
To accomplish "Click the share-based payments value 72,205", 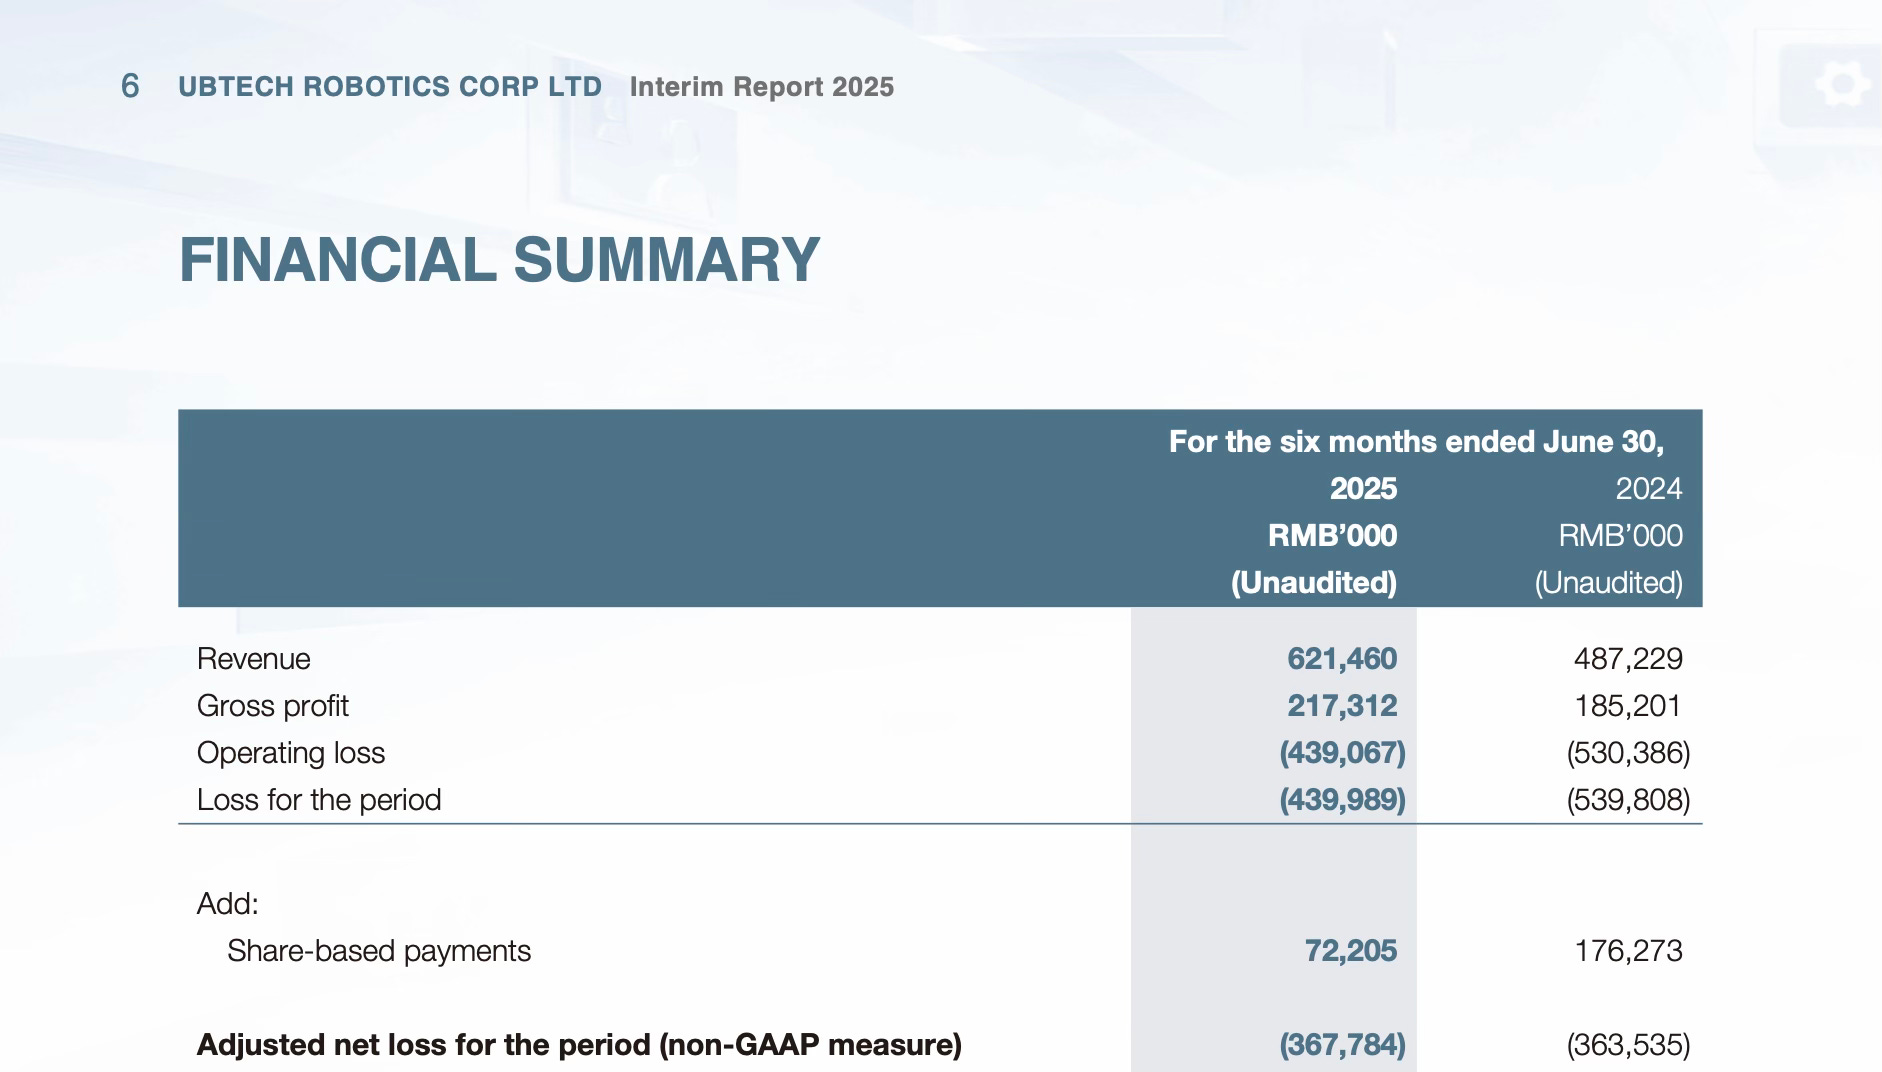I will point(1351,951).
